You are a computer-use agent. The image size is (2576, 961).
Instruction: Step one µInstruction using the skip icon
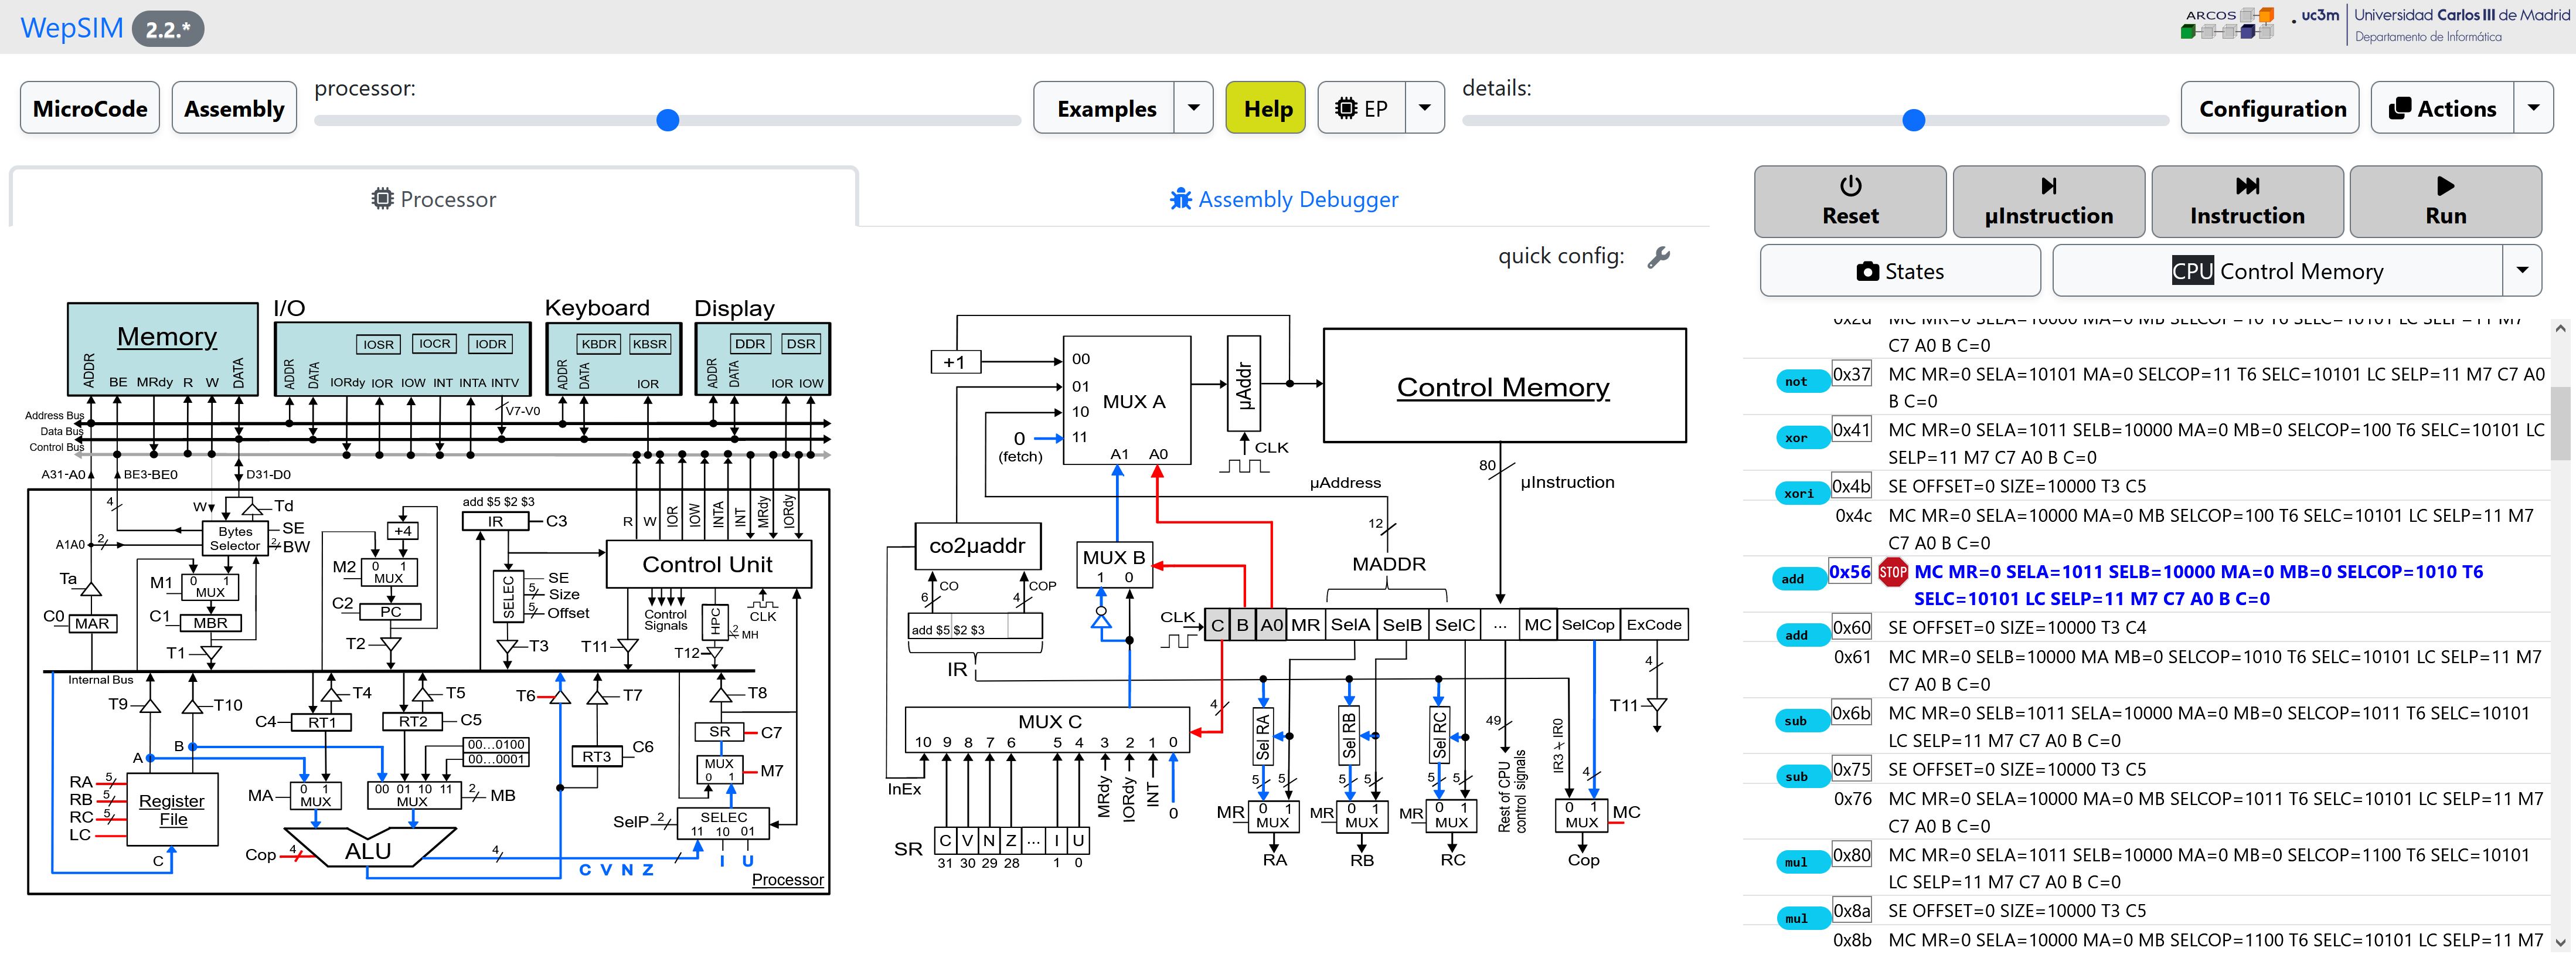point(2048,185)
